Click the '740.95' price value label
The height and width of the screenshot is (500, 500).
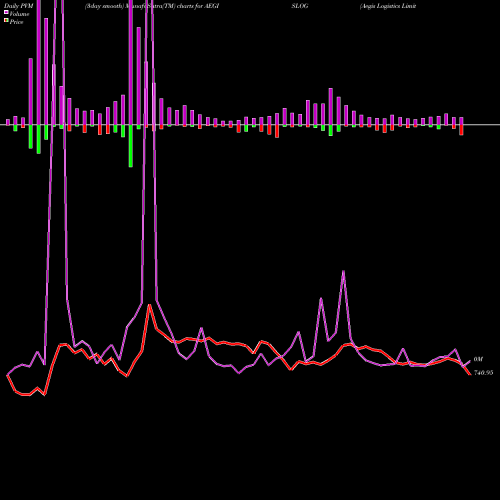pyautogui.click(x=483, y=373)
